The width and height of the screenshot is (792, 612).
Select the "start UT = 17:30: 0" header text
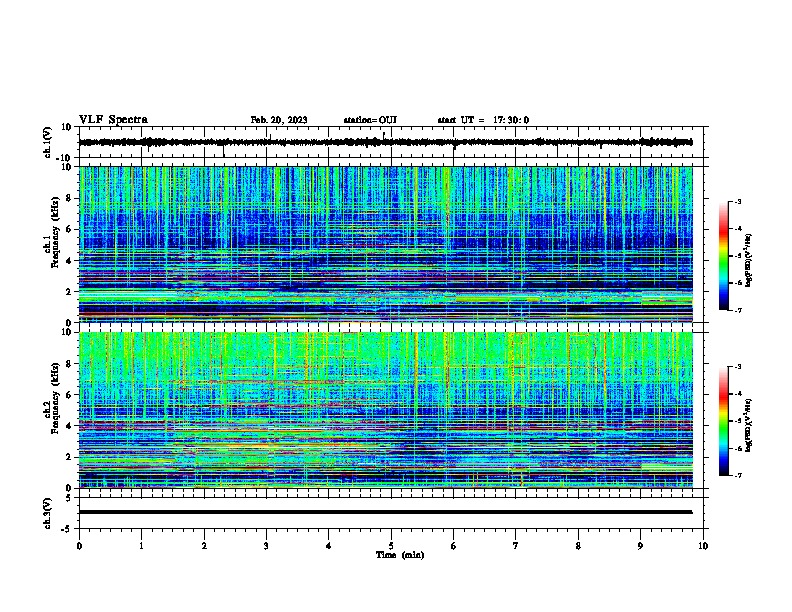point(483,120)
